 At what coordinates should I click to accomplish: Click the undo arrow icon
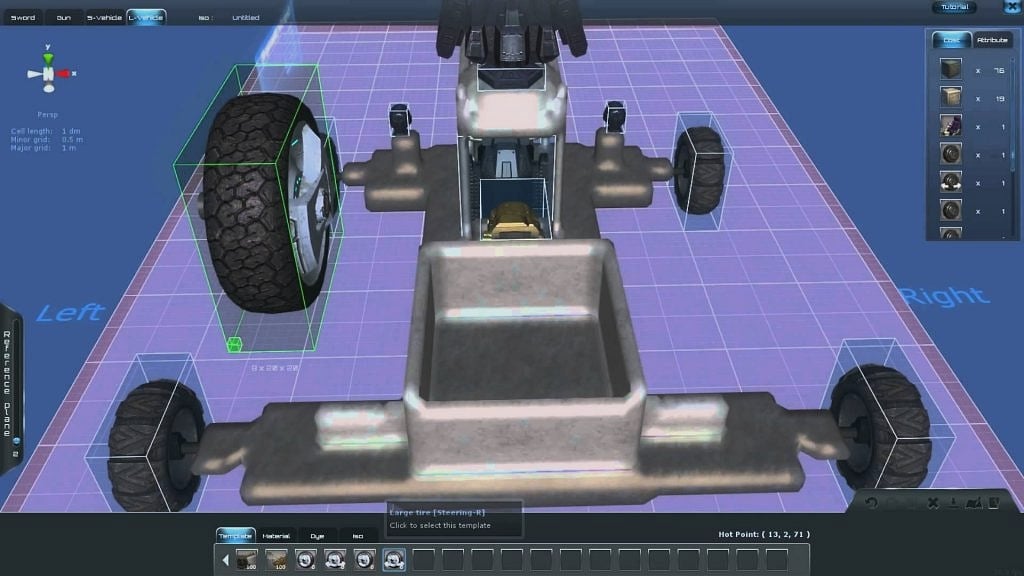[x=872, y=503]
